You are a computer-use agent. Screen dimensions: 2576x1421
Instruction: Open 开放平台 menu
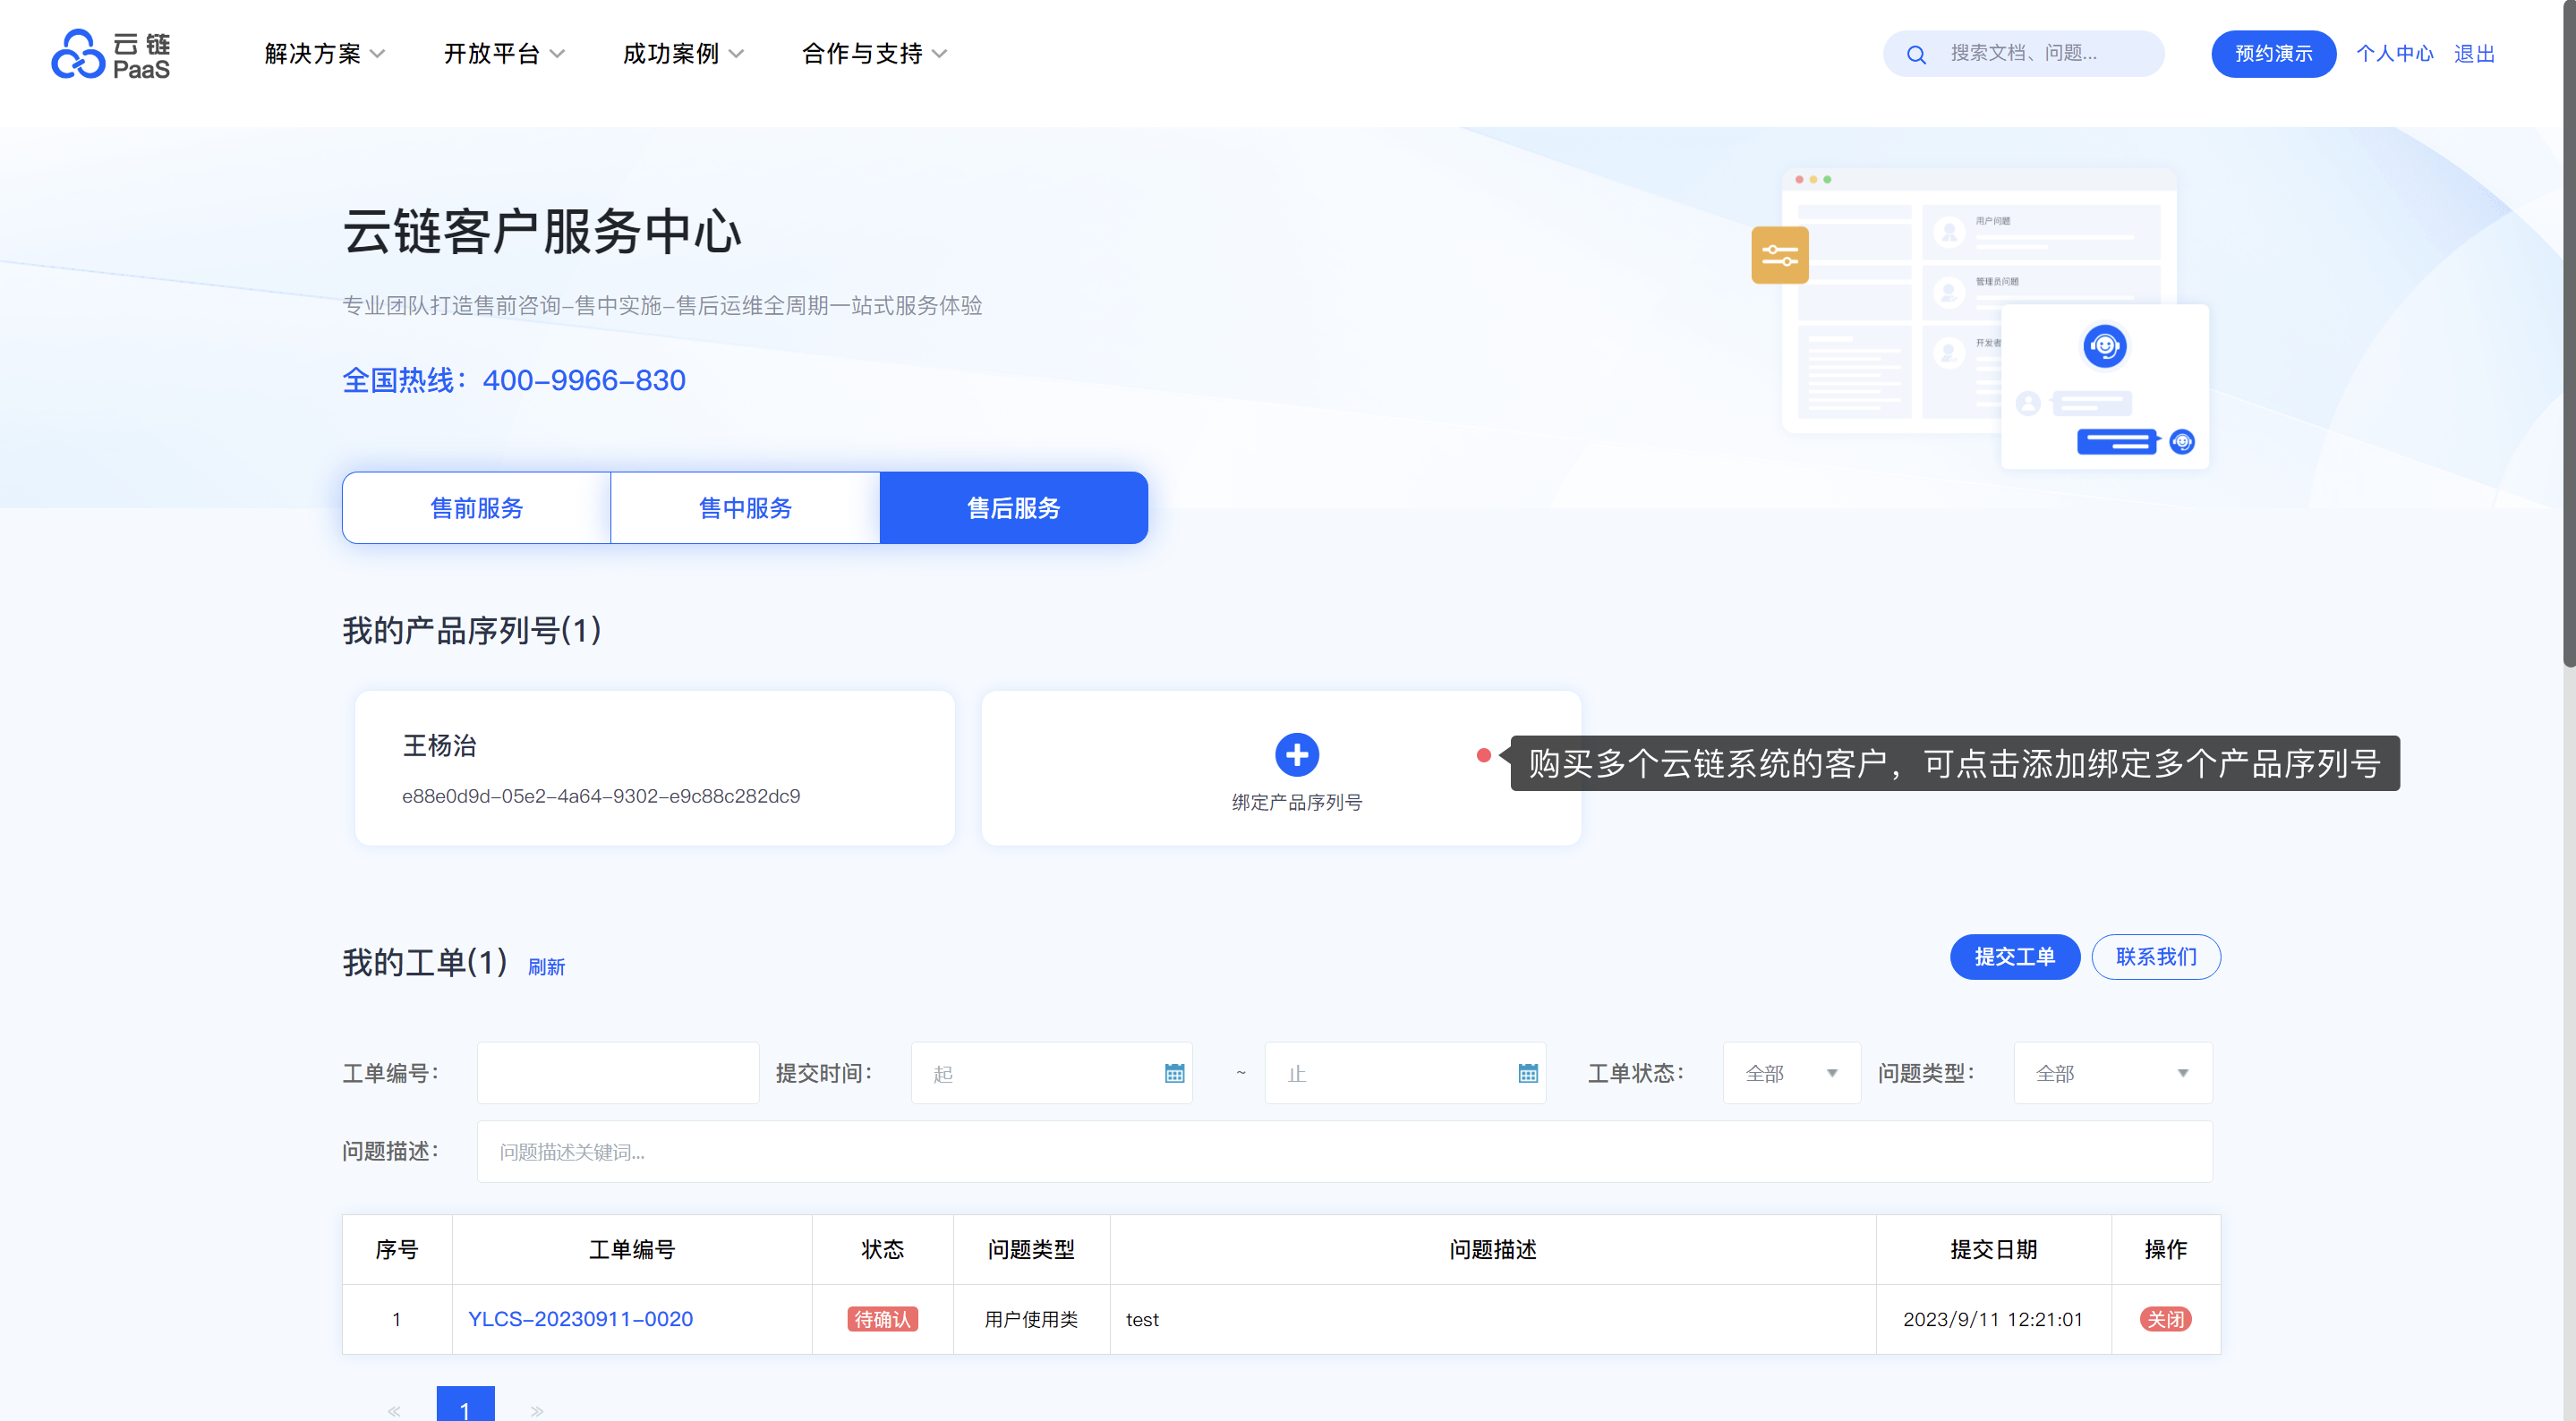point(503,54)
